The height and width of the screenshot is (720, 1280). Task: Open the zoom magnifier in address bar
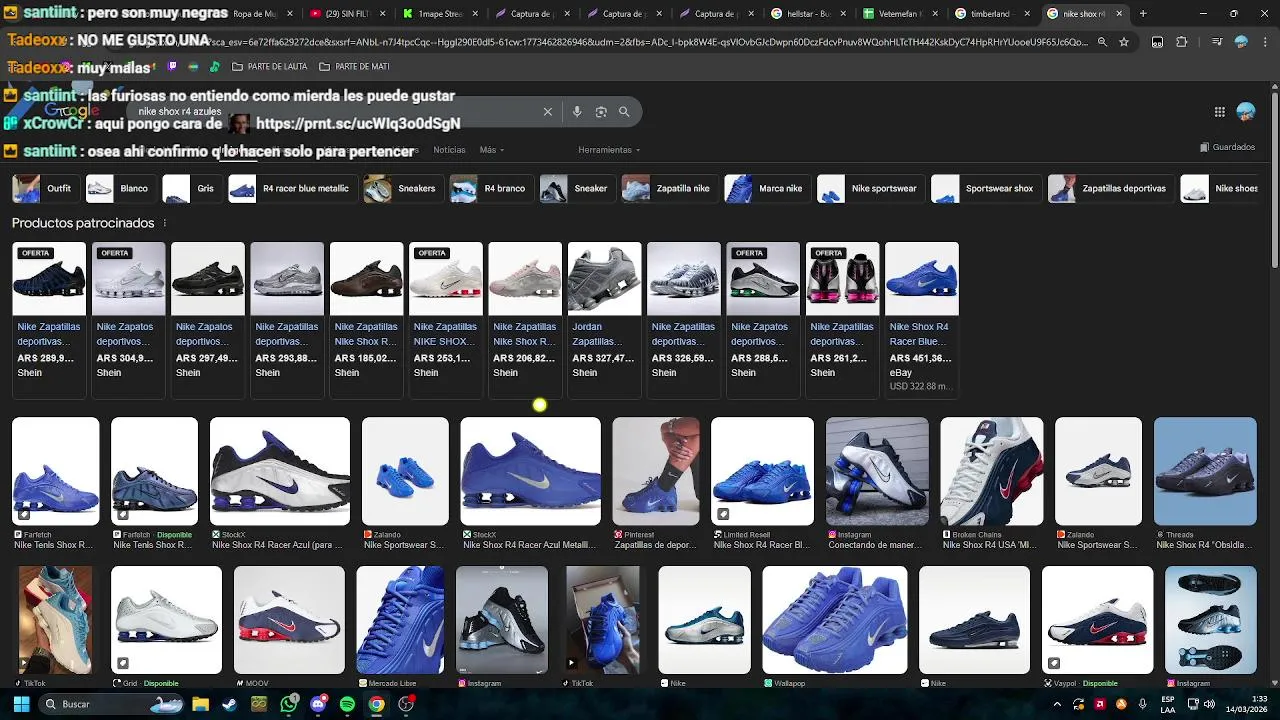1102,42
